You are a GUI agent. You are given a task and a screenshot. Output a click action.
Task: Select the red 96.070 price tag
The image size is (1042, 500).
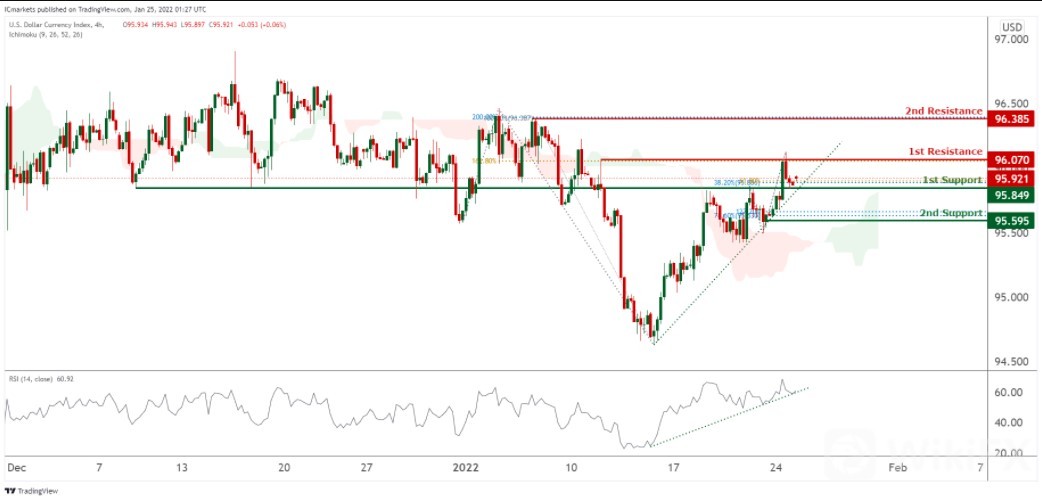point(1010,160)
